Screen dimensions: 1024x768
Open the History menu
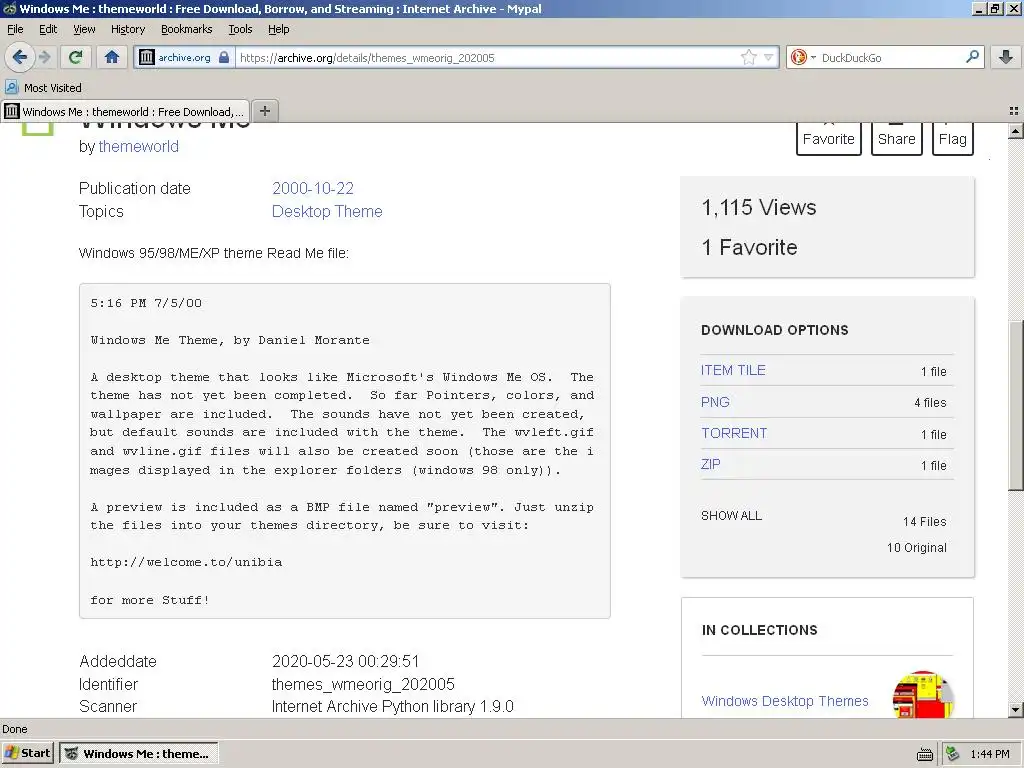coord(128,29)
